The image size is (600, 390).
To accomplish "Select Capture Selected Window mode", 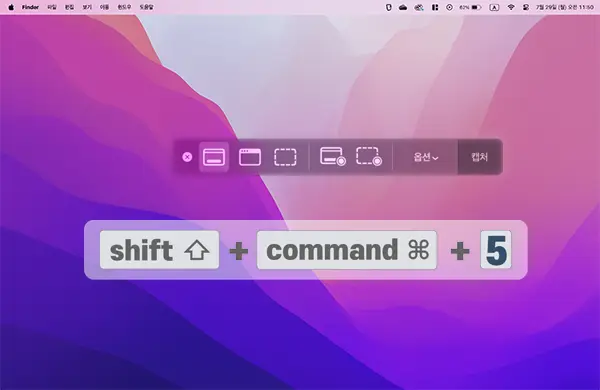I will [250, 157].
